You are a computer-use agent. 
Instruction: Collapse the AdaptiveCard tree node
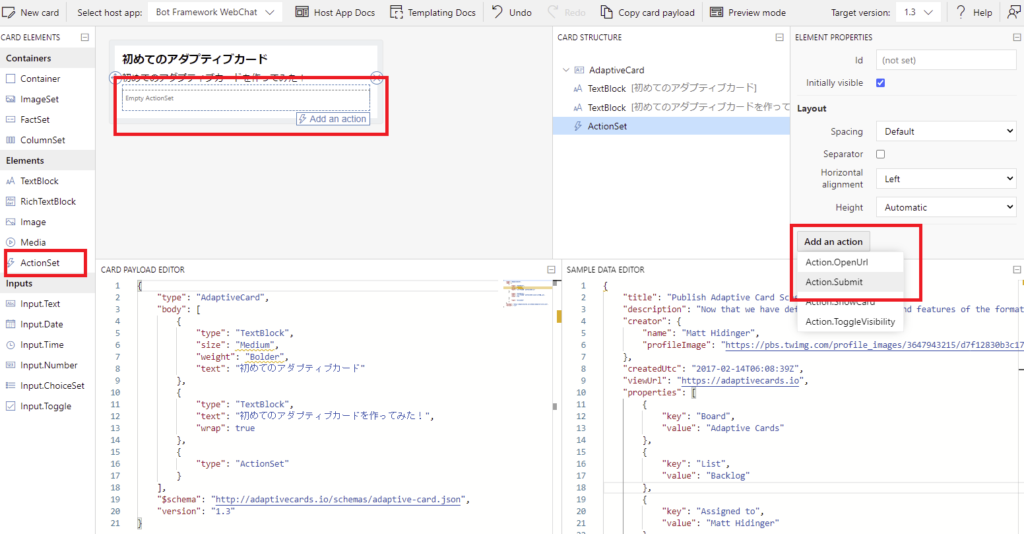566,70
